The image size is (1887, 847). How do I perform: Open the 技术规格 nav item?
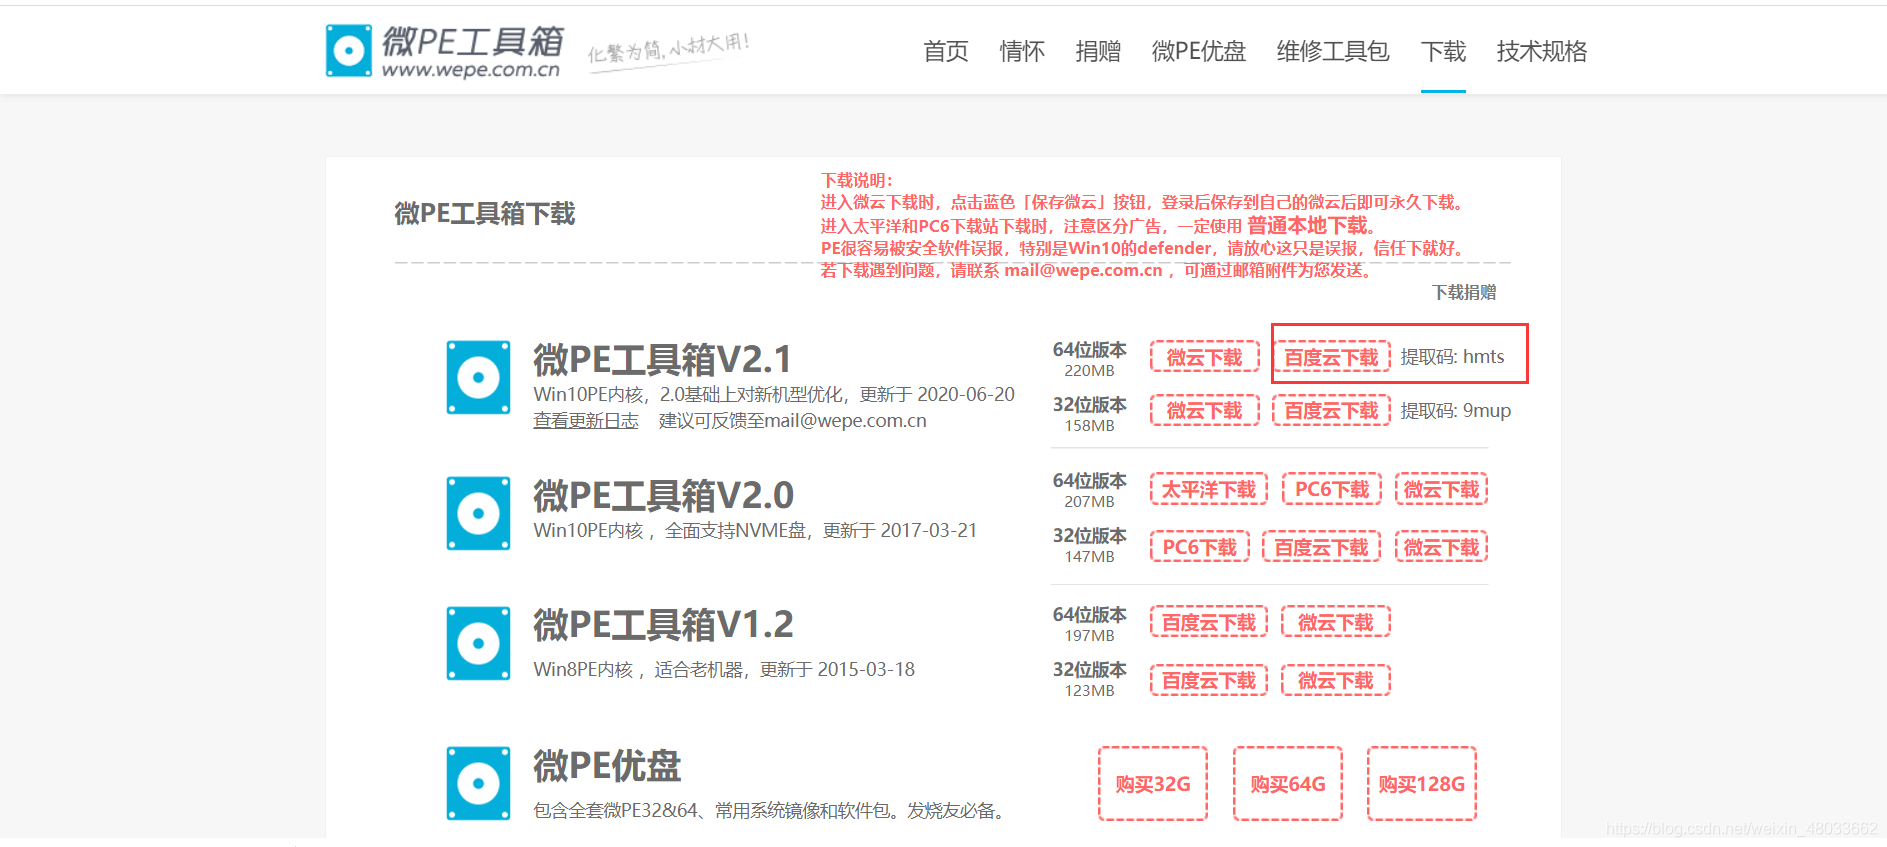[1541, 51]
